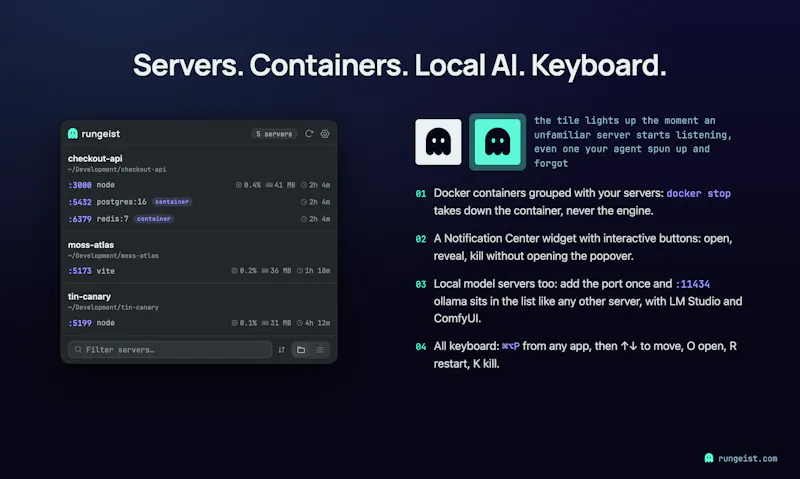Click CPU icon on vite row
This screenshot has width=800, height=479.
(x=235, y=271)
